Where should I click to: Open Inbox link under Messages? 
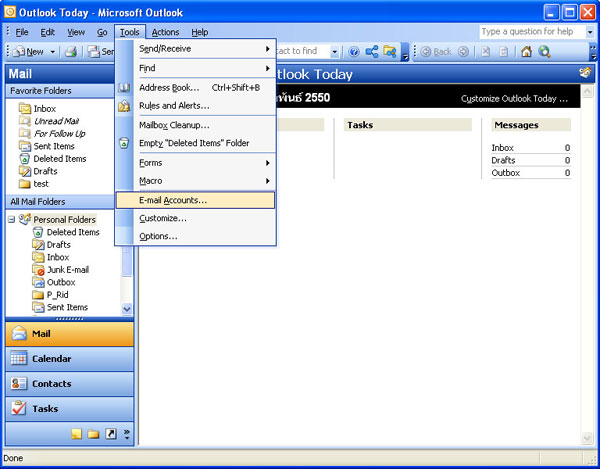502,148
